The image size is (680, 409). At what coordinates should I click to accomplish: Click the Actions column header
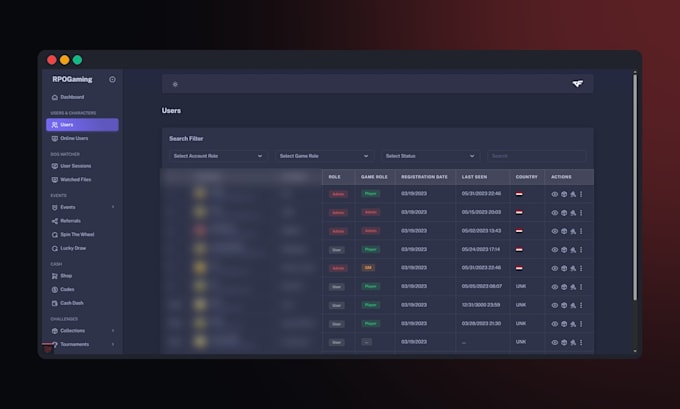coord(561,177)
